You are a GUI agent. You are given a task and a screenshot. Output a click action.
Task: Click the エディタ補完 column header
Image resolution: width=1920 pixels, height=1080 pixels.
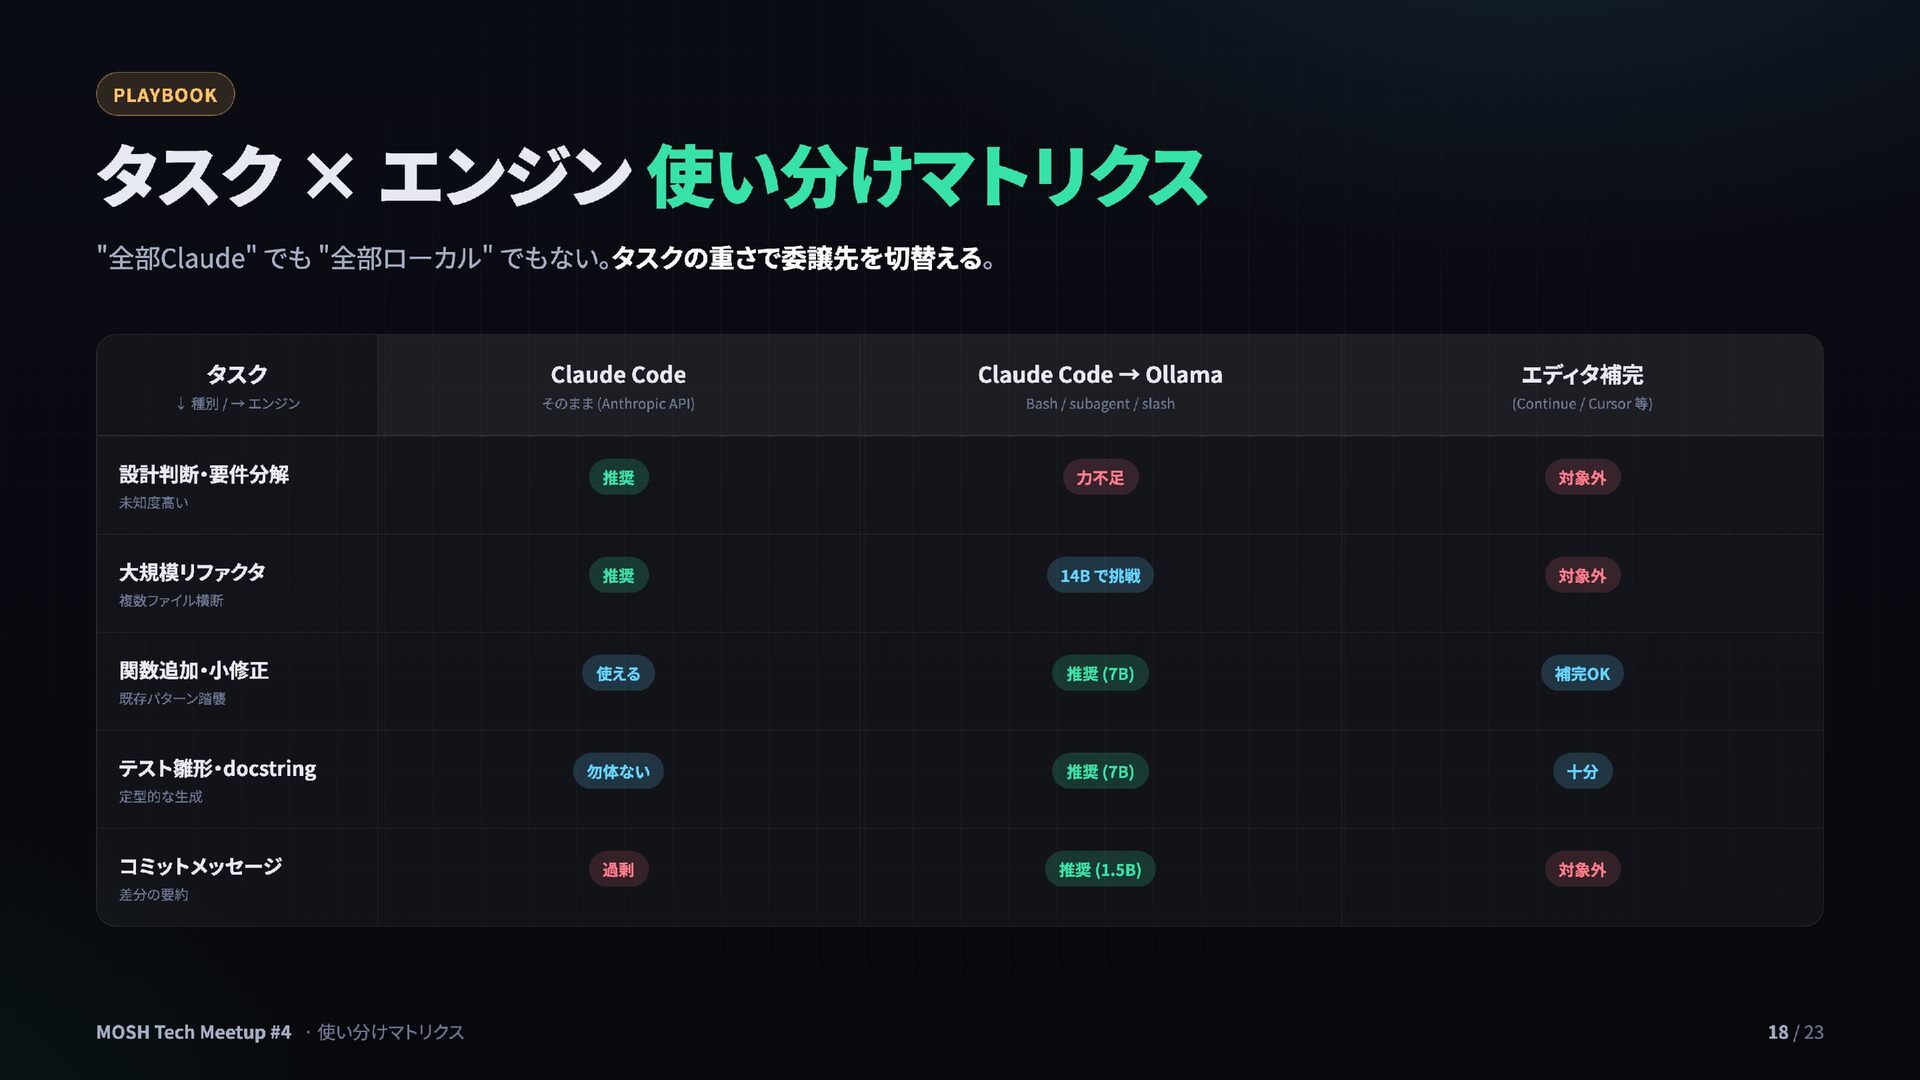[x=1582, y=385]
